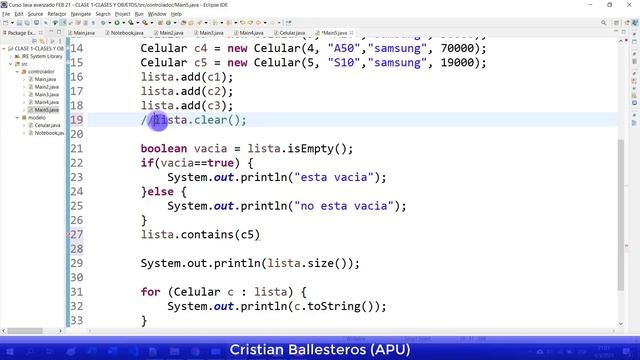
Task: Click the Open Perspective icon
Action: [616, 23]
